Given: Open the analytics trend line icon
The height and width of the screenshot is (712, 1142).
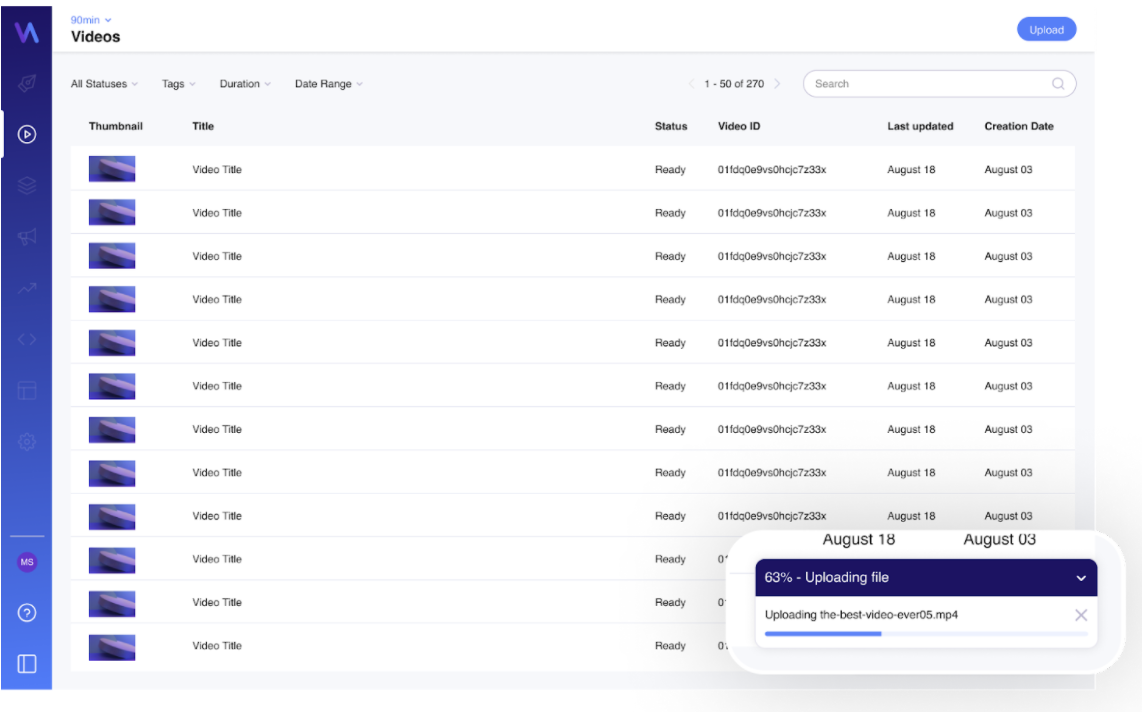Looking at the screenshot, I should pos(27,288).
